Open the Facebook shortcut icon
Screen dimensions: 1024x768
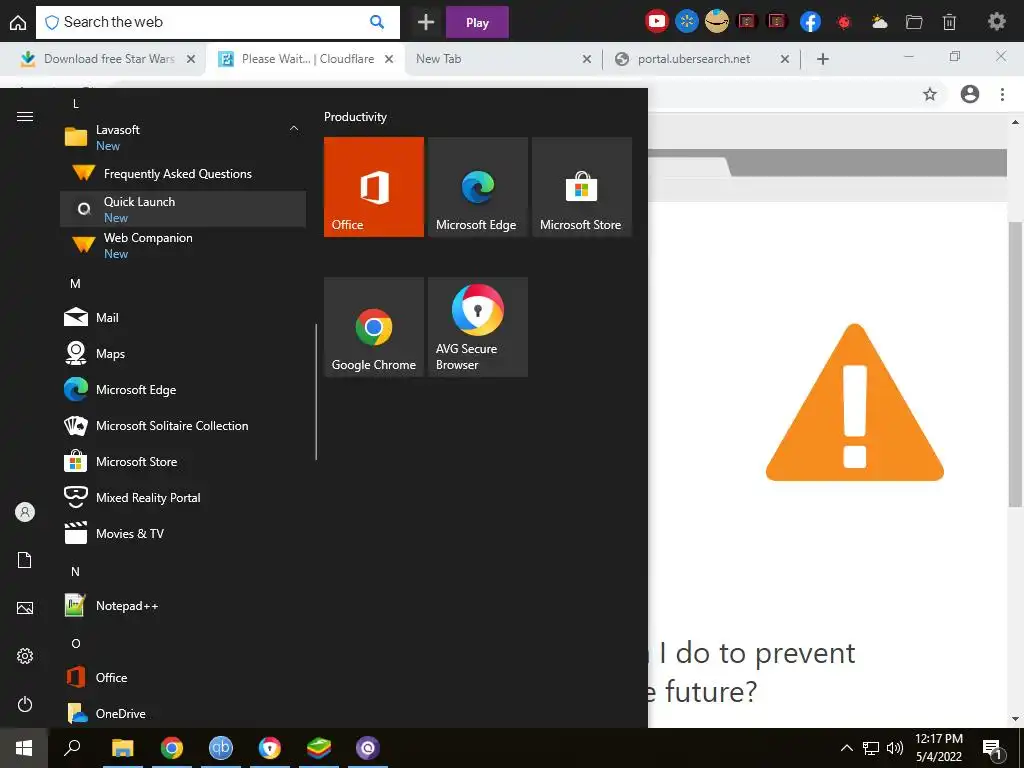810,22
